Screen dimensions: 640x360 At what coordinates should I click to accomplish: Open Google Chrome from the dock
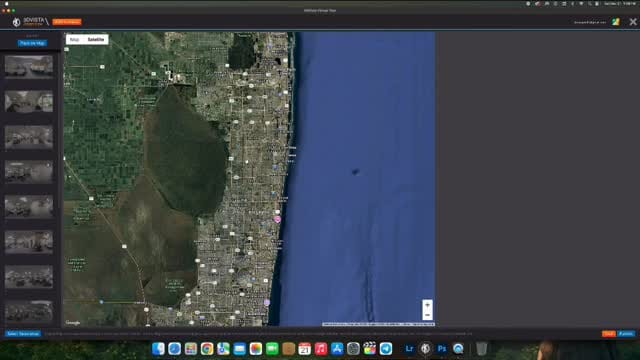(207, 349)
